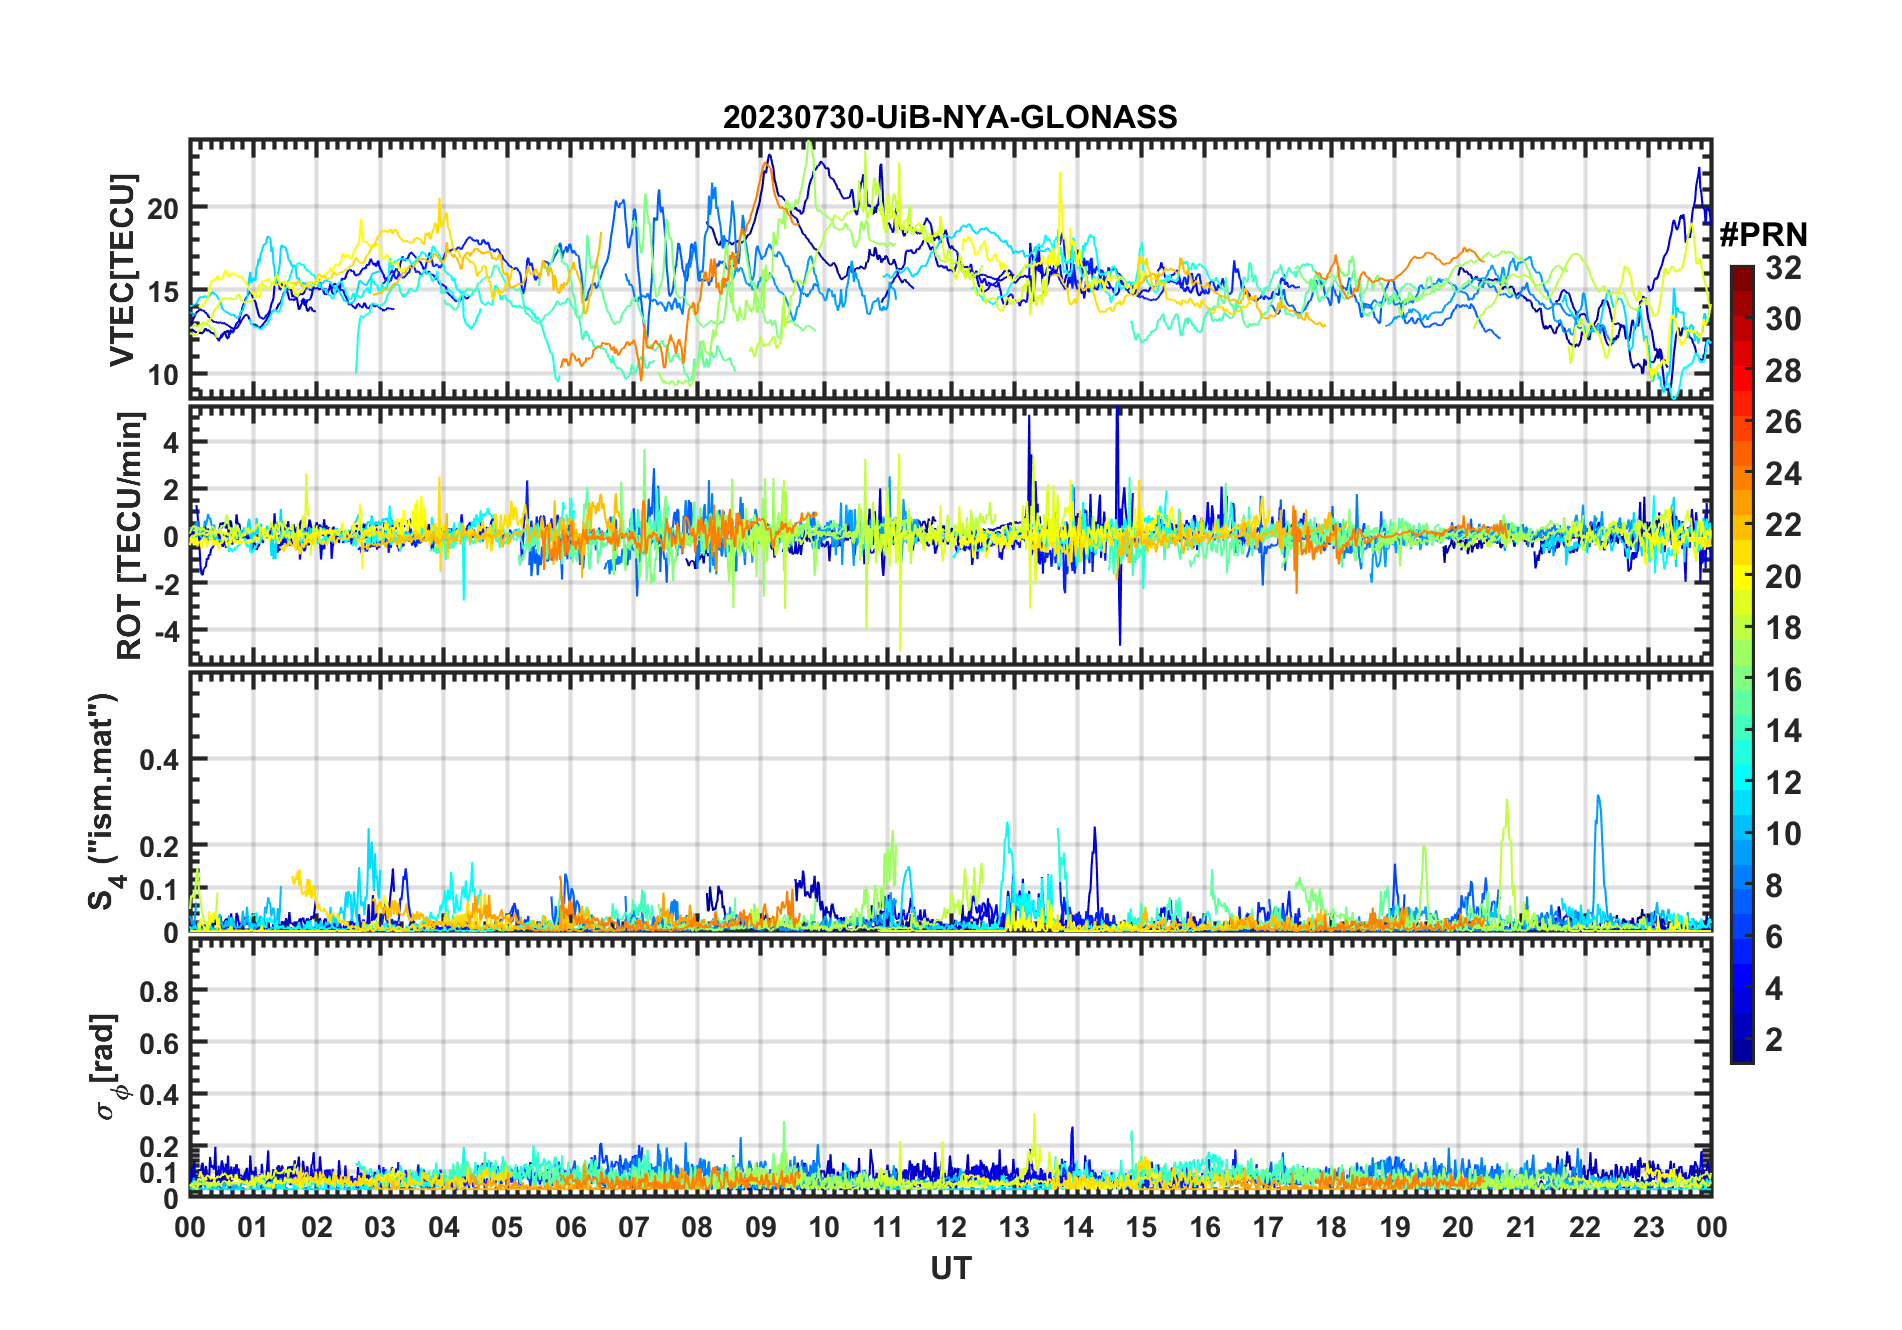The image size is (1902, 1330).
Task: Click colorbar tick label "14"
Action: click(x=1783, y=731)
